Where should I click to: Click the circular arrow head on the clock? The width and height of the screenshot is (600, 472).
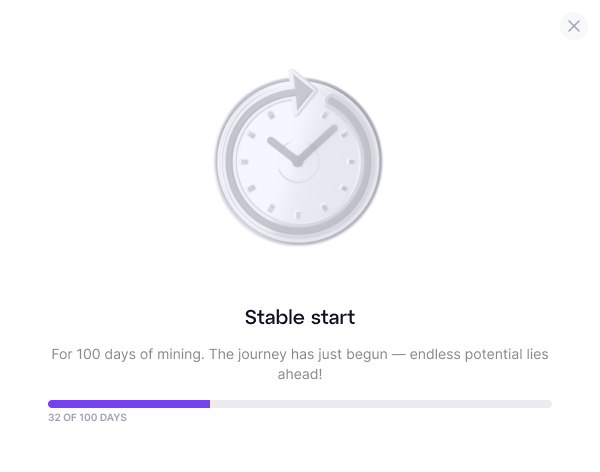303,91
